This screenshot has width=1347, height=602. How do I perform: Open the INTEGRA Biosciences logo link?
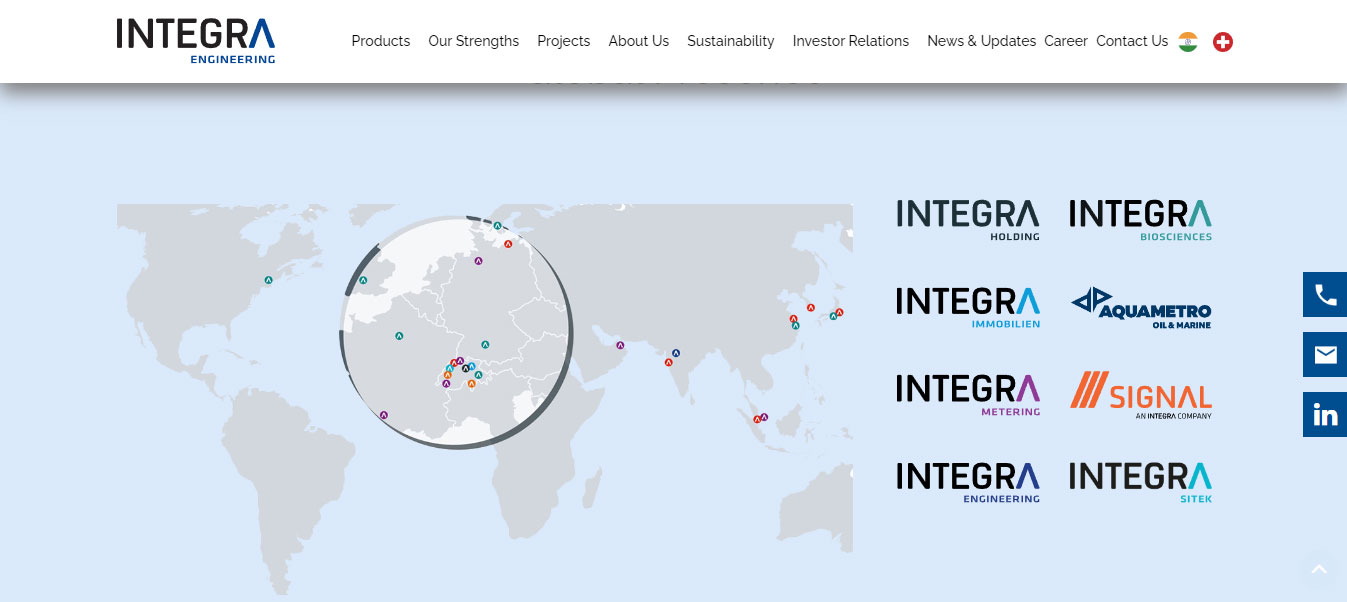(1140, 219)
